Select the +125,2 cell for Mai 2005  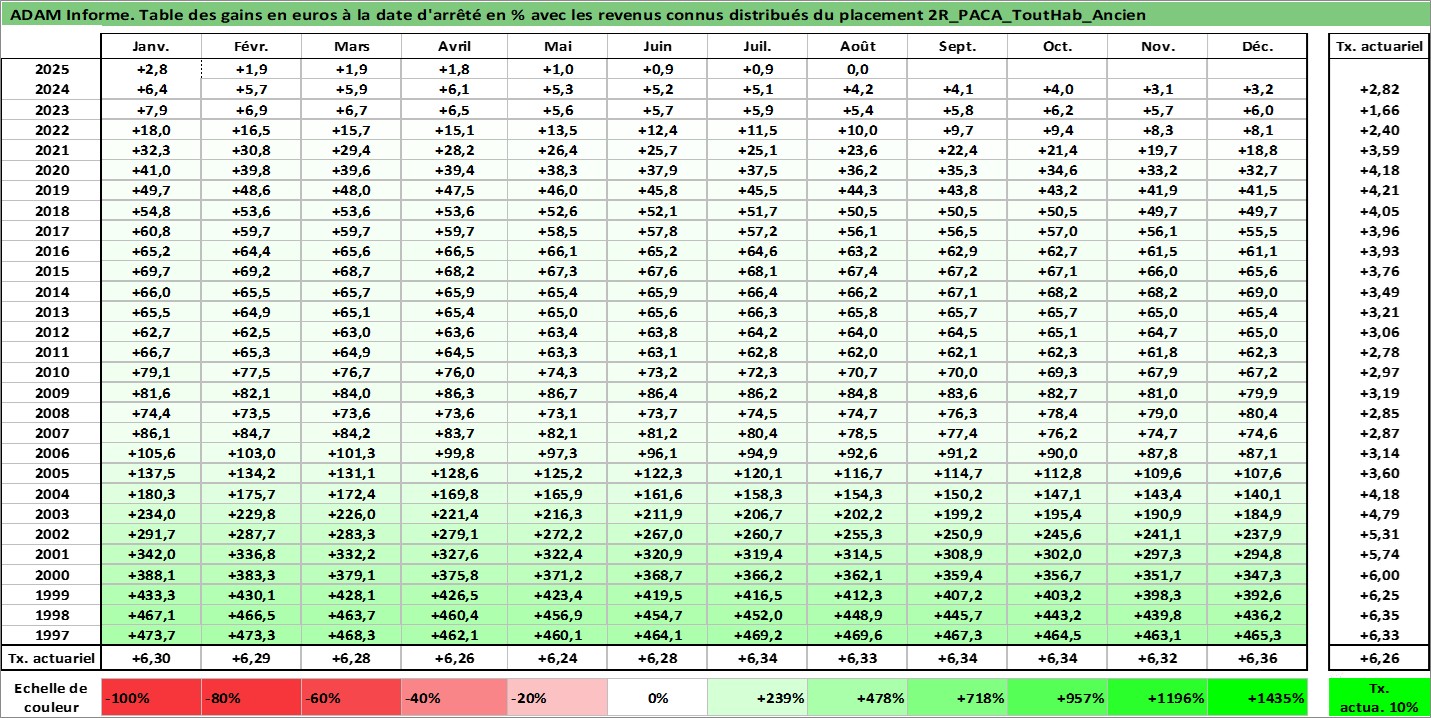tap(555, 473)
